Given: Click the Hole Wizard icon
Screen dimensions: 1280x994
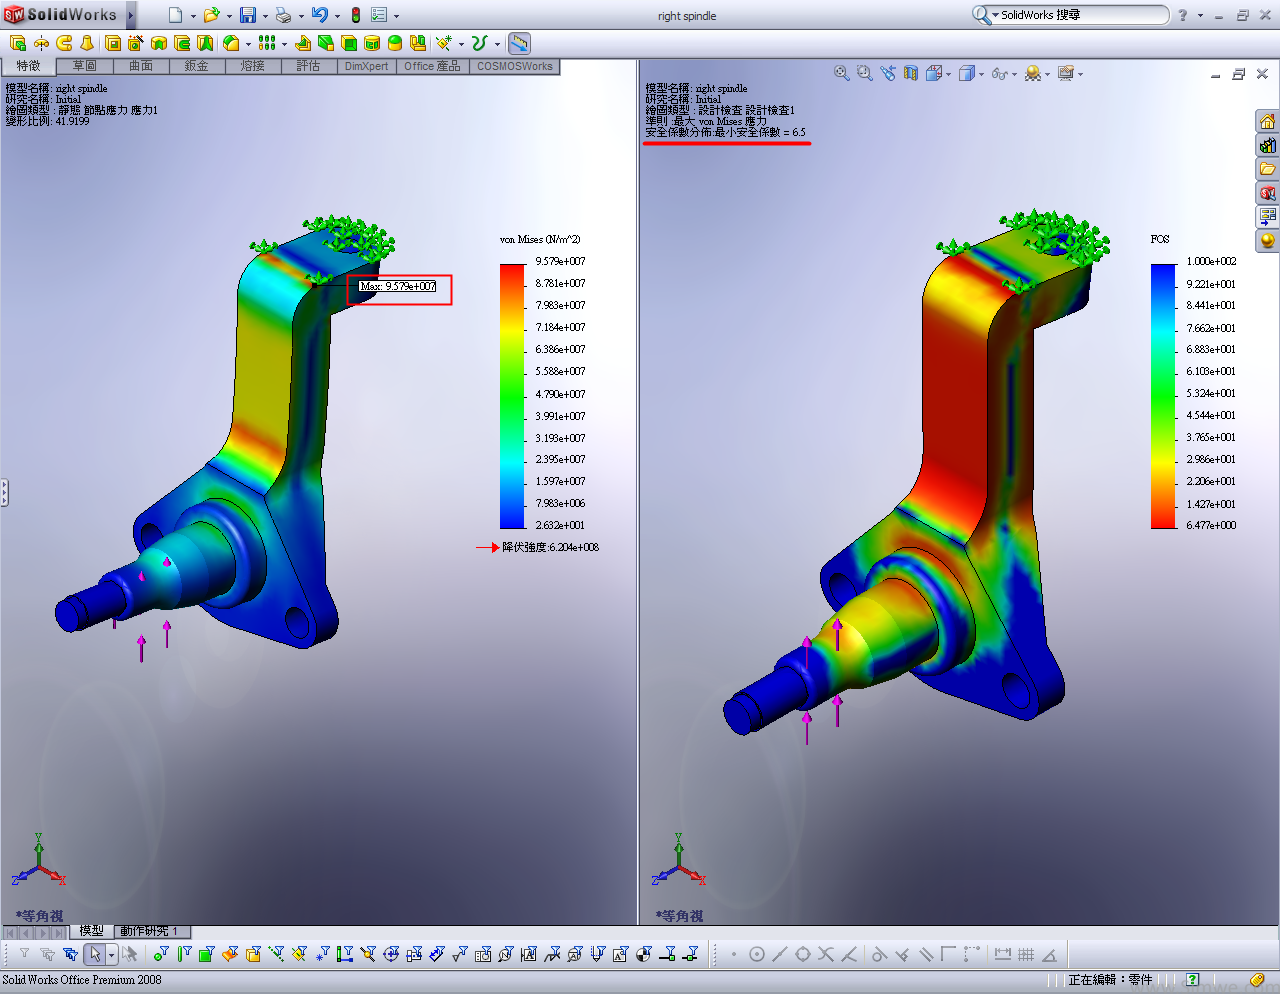Looking at the screenshot, I should [136, 43].
